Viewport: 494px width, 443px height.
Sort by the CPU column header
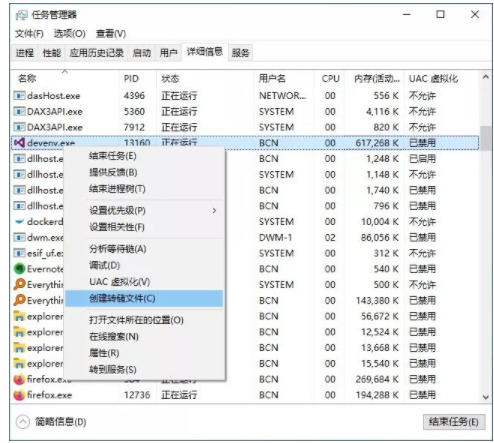click(x=329, y=79)
